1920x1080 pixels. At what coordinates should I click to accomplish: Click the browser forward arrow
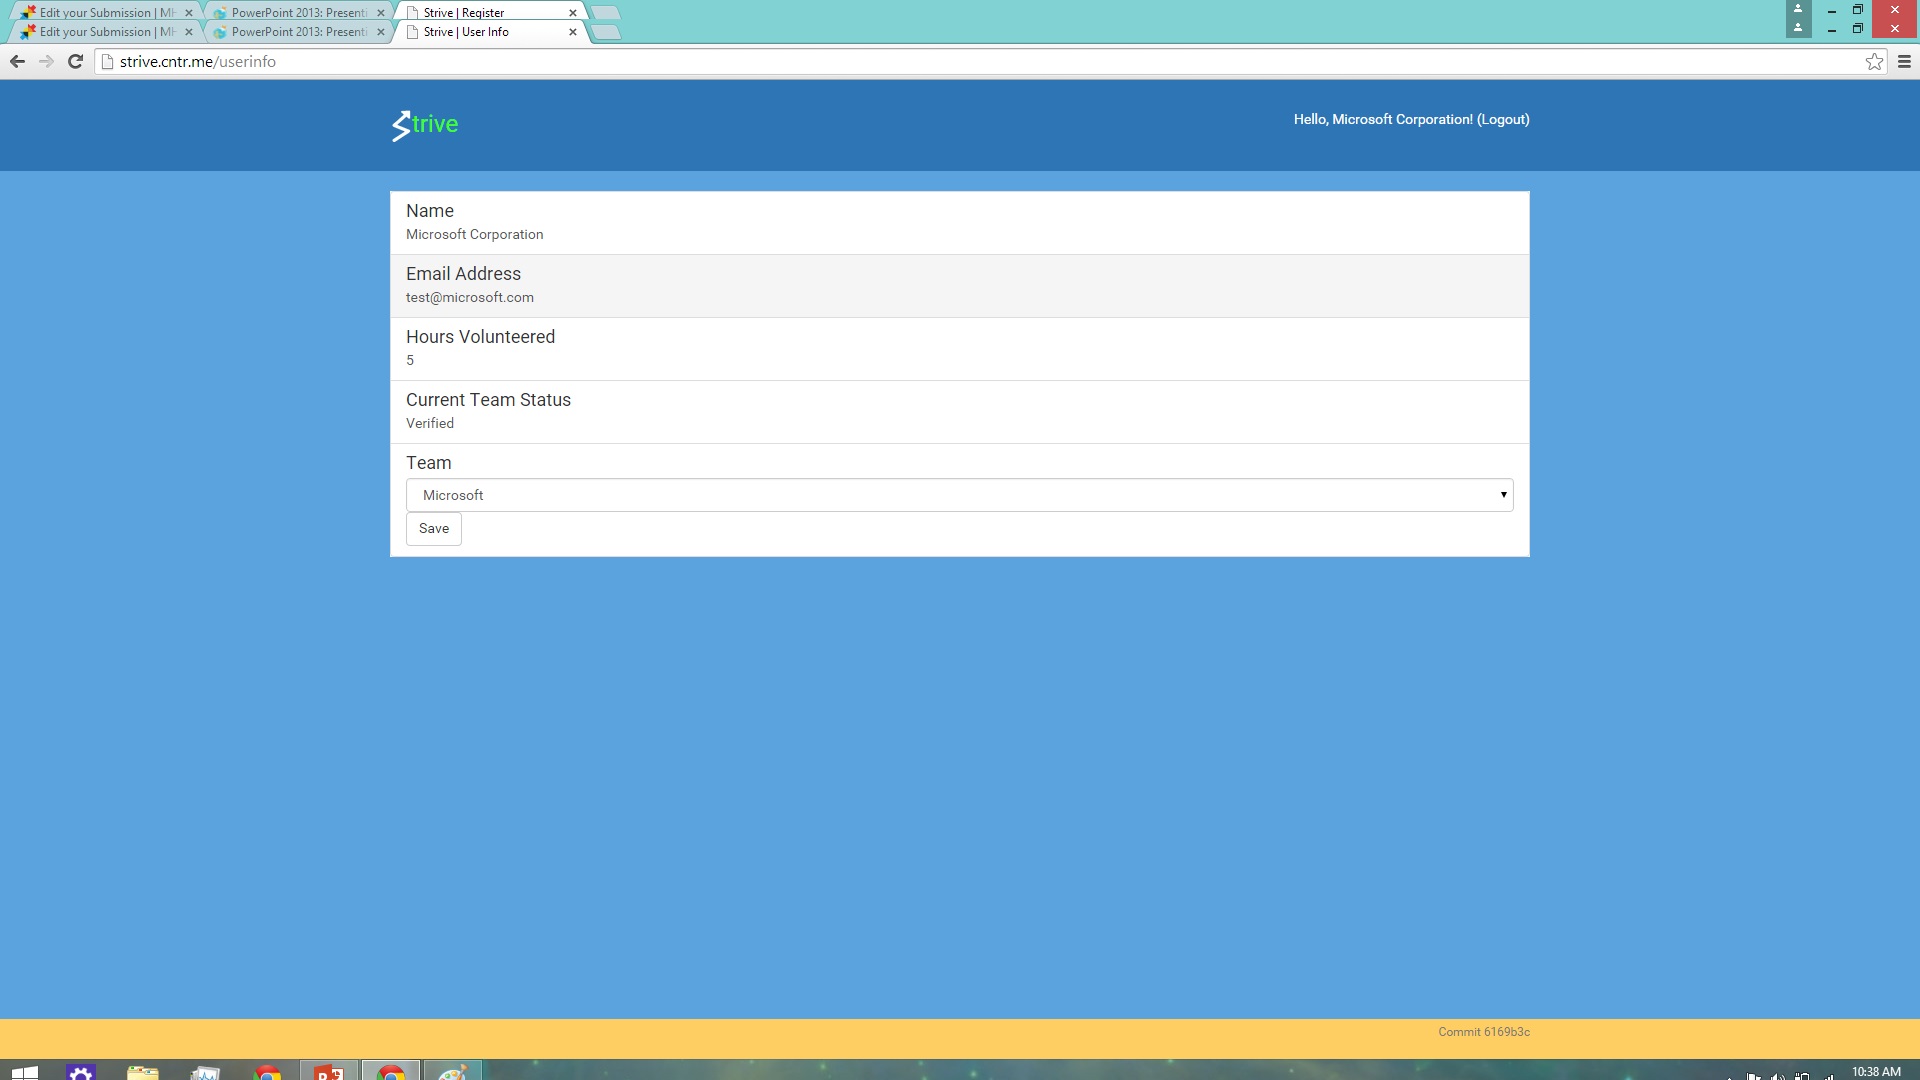[46, 62]
